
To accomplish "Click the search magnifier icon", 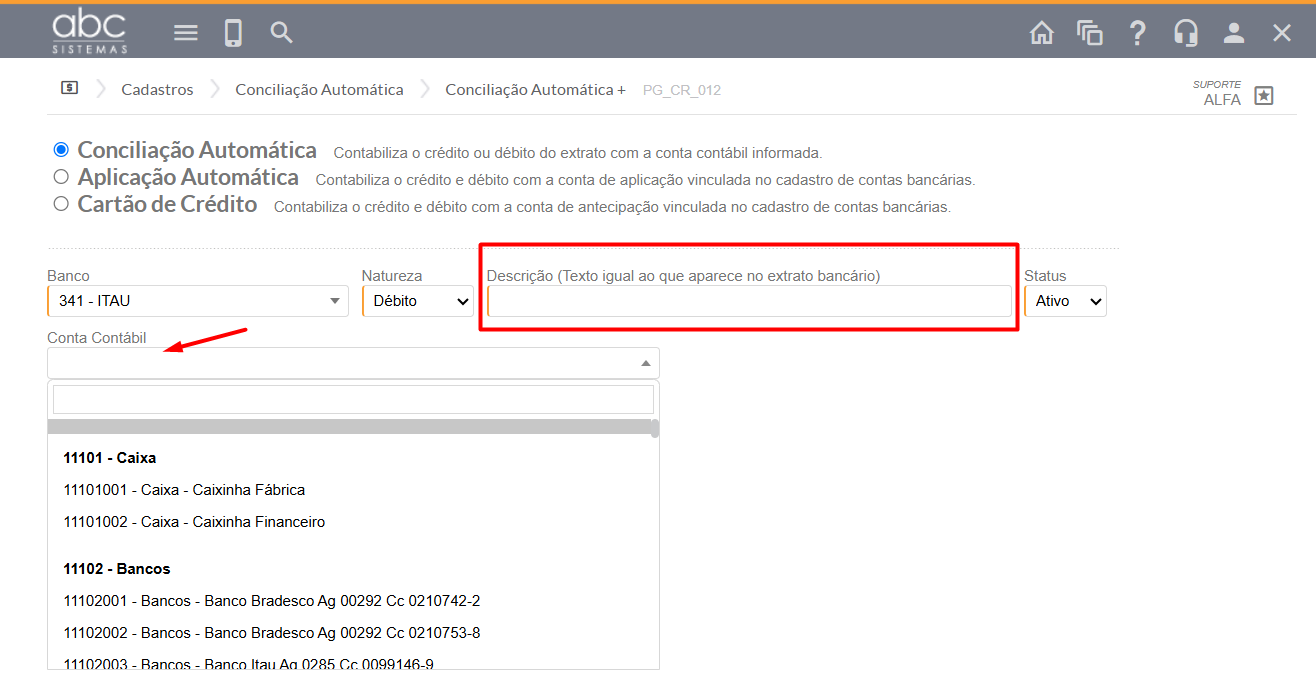I will click(282, 33).
